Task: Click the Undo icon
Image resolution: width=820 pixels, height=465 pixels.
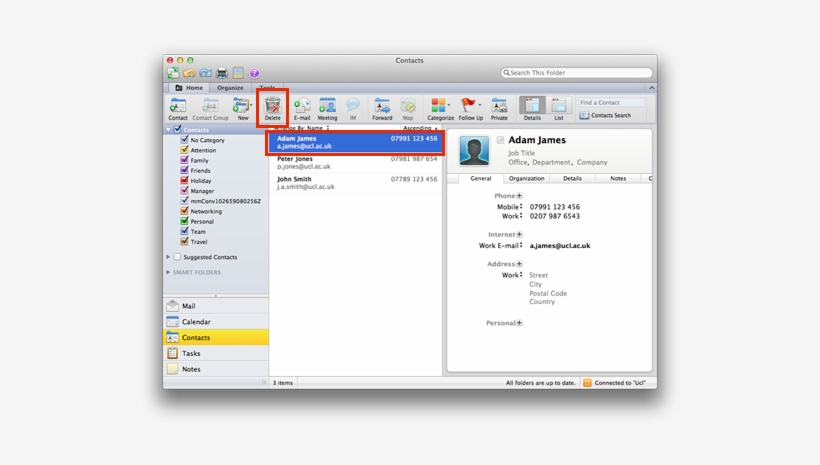Action: click(x=189, y=73)
